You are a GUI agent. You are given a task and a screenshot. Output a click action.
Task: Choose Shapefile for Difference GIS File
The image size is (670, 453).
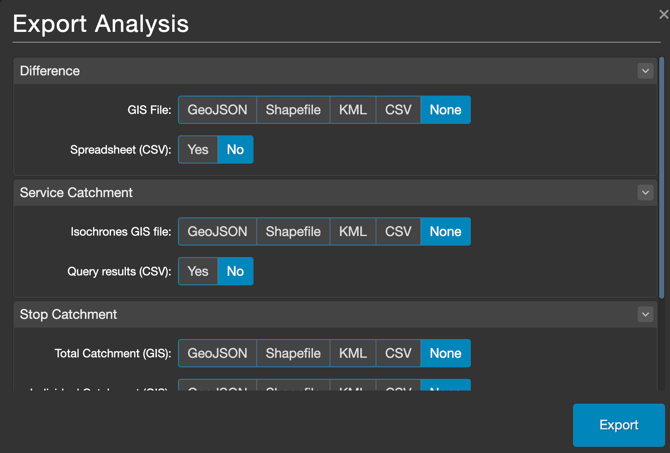tap(293, 110)
